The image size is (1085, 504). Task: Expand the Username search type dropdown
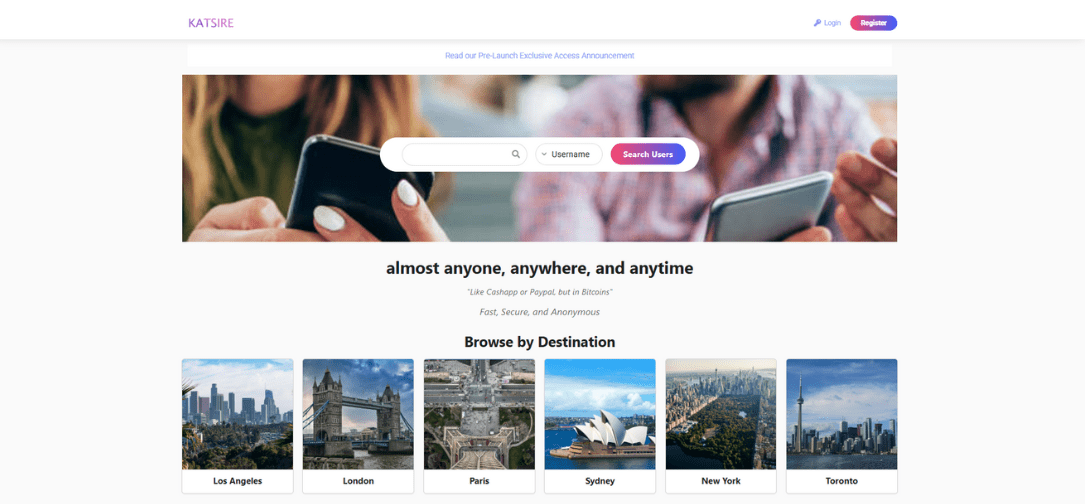[x=569, y=154]
